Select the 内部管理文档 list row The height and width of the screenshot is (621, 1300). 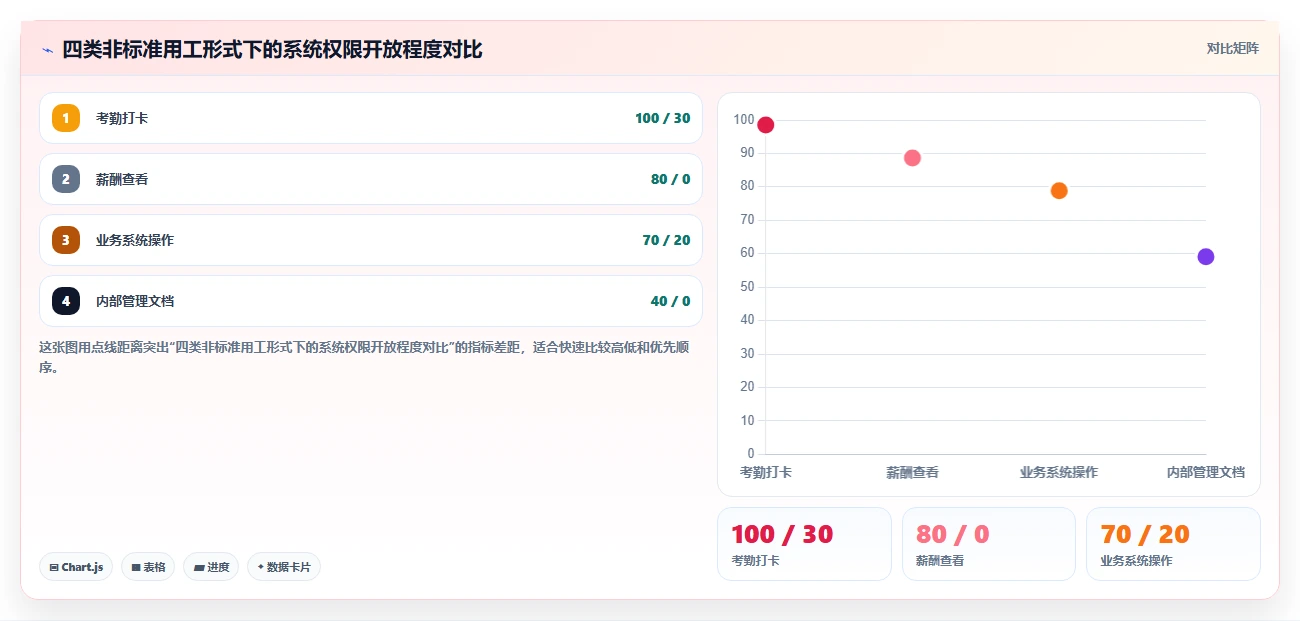pos(371,301)
